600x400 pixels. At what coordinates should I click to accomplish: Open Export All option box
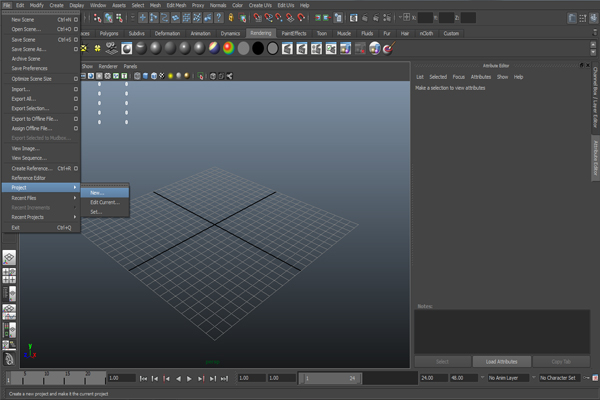click(76, 99)
